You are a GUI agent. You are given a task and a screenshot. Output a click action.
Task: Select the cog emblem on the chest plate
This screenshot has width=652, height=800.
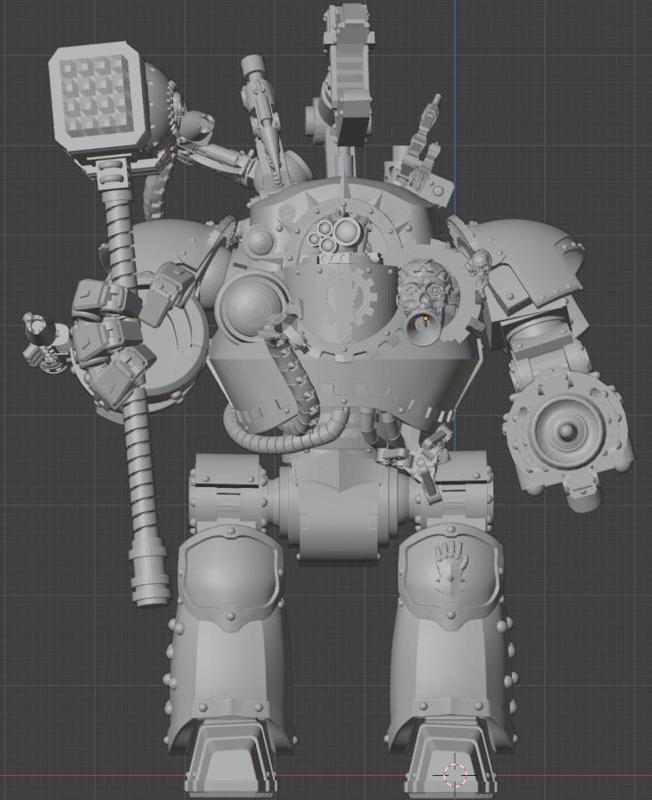pos(352,297)
